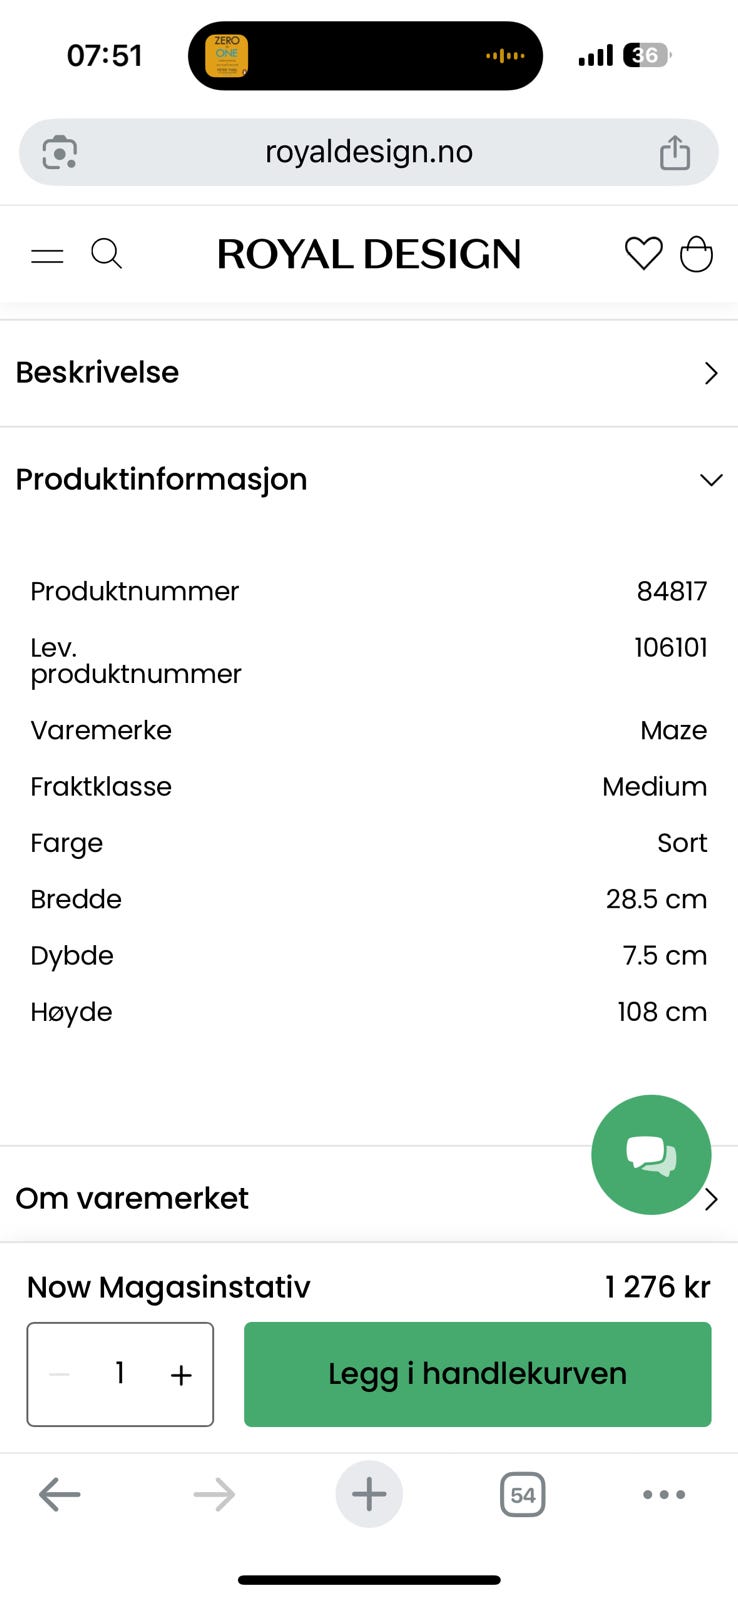Open the wishlist heart icon

[x=643, y=254]
